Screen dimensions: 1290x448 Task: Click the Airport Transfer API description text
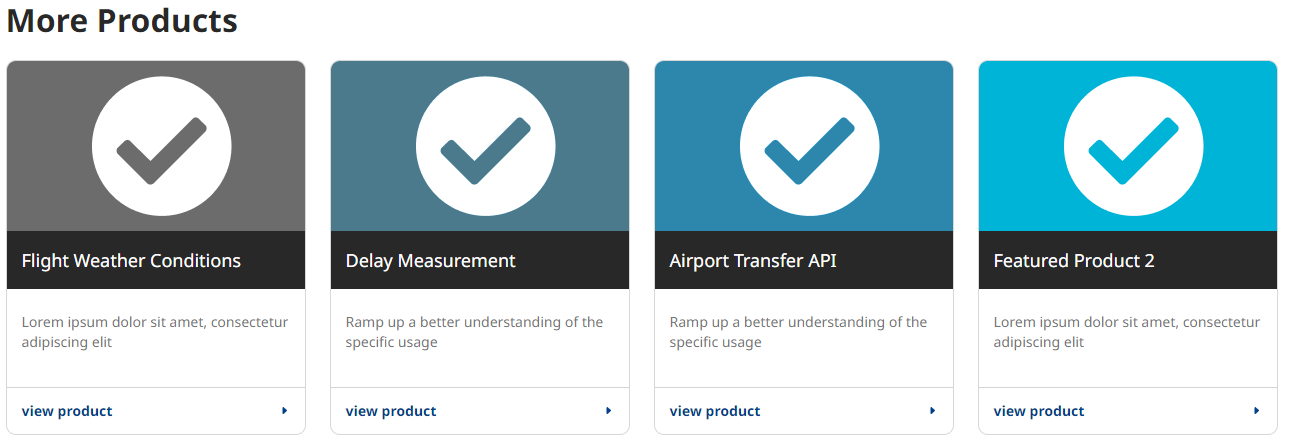[x=799, y=332]
